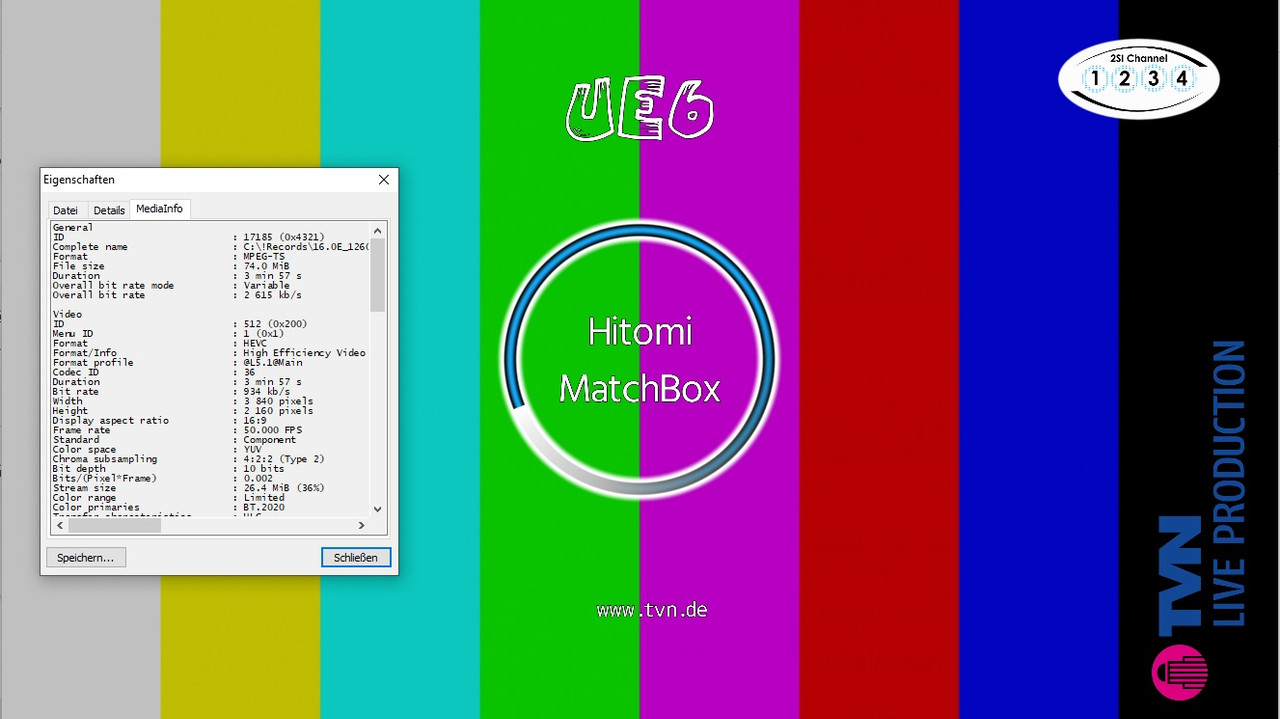Click the '10 bits' value
Image resolution: width=1280 pixels, height=719 pixels.
pos(263,469)
